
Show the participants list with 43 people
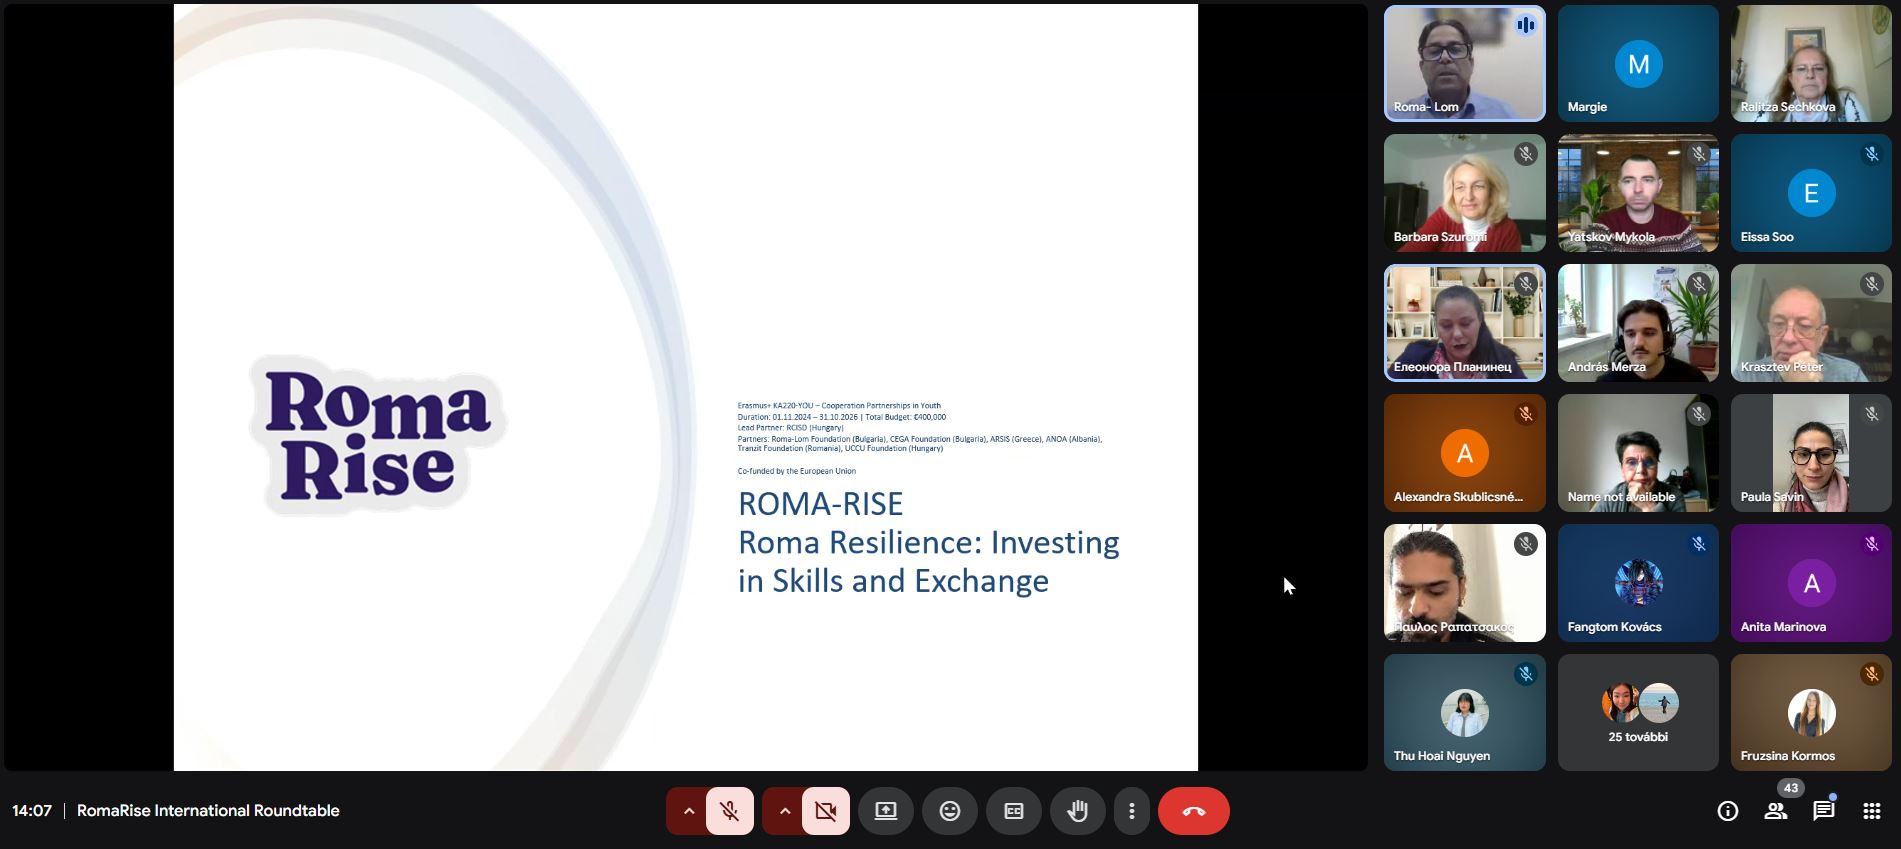coord(1776,811)
